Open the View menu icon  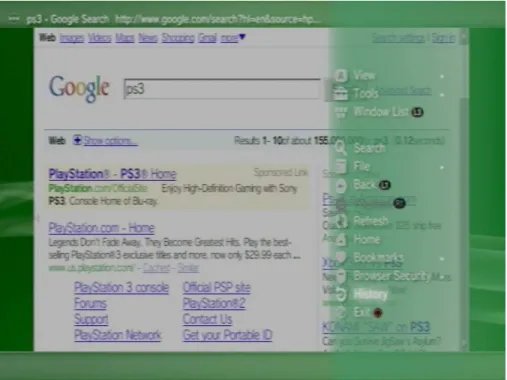341,76
